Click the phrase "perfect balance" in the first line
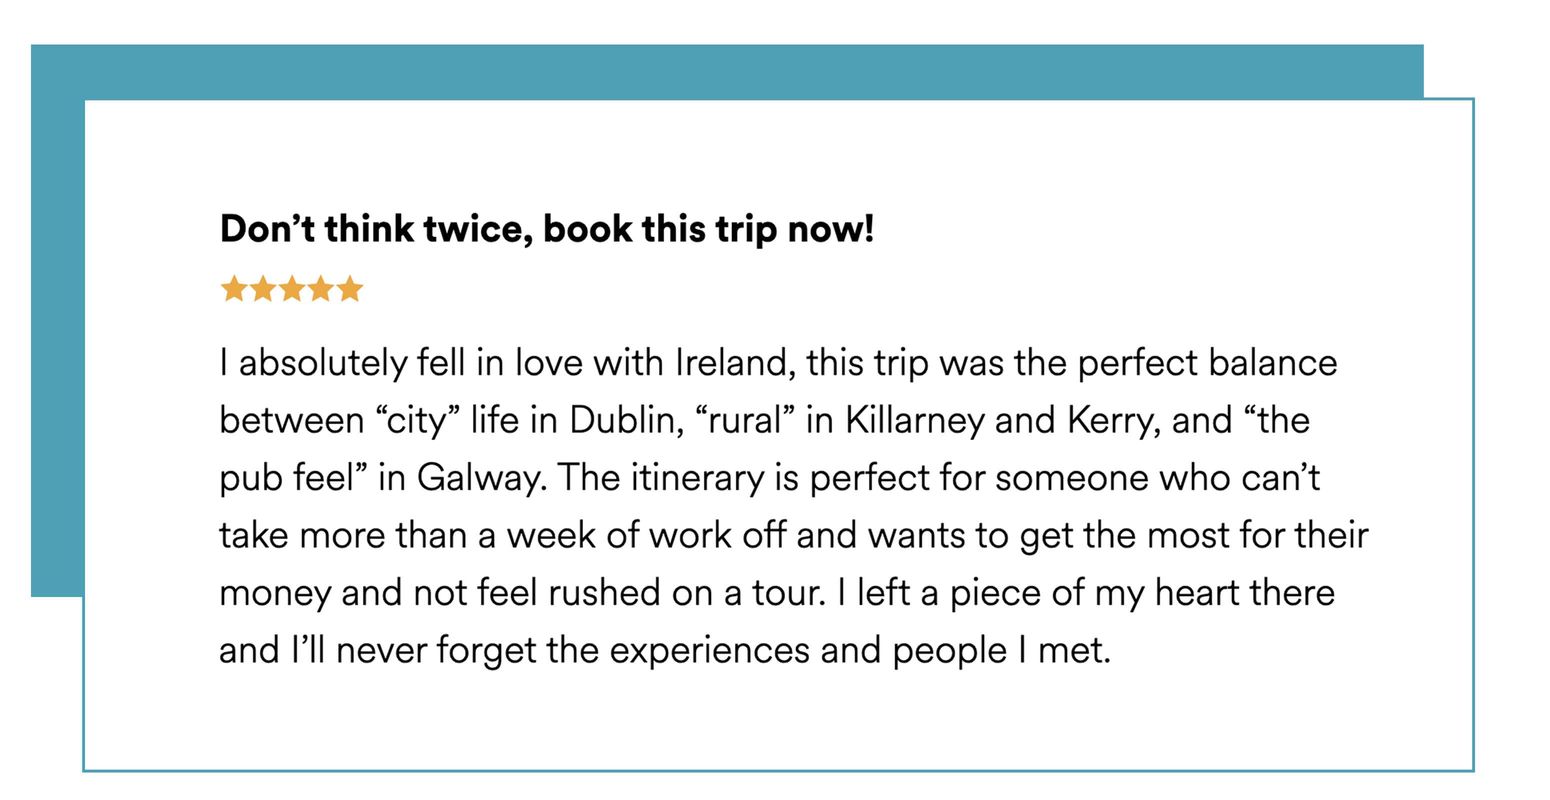Viewport: 1550px width, 800px height. [x=1207, y=362]
